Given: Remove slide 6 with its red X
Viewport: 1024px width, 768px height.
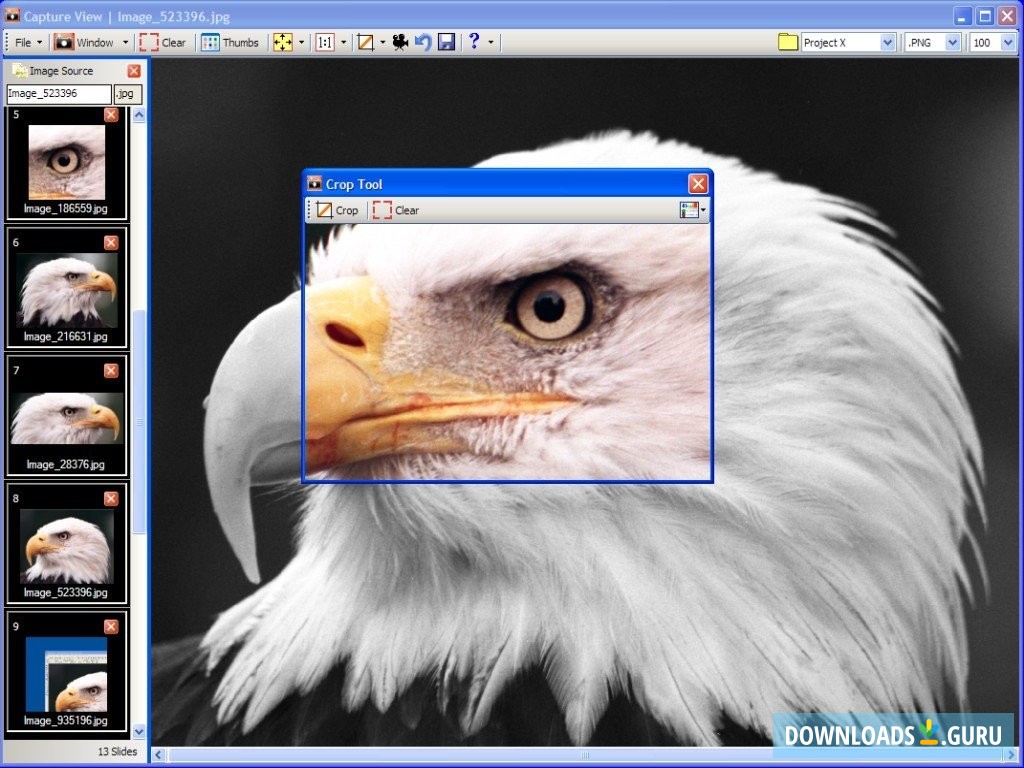Looking at the screenshot, I should 111,243.
